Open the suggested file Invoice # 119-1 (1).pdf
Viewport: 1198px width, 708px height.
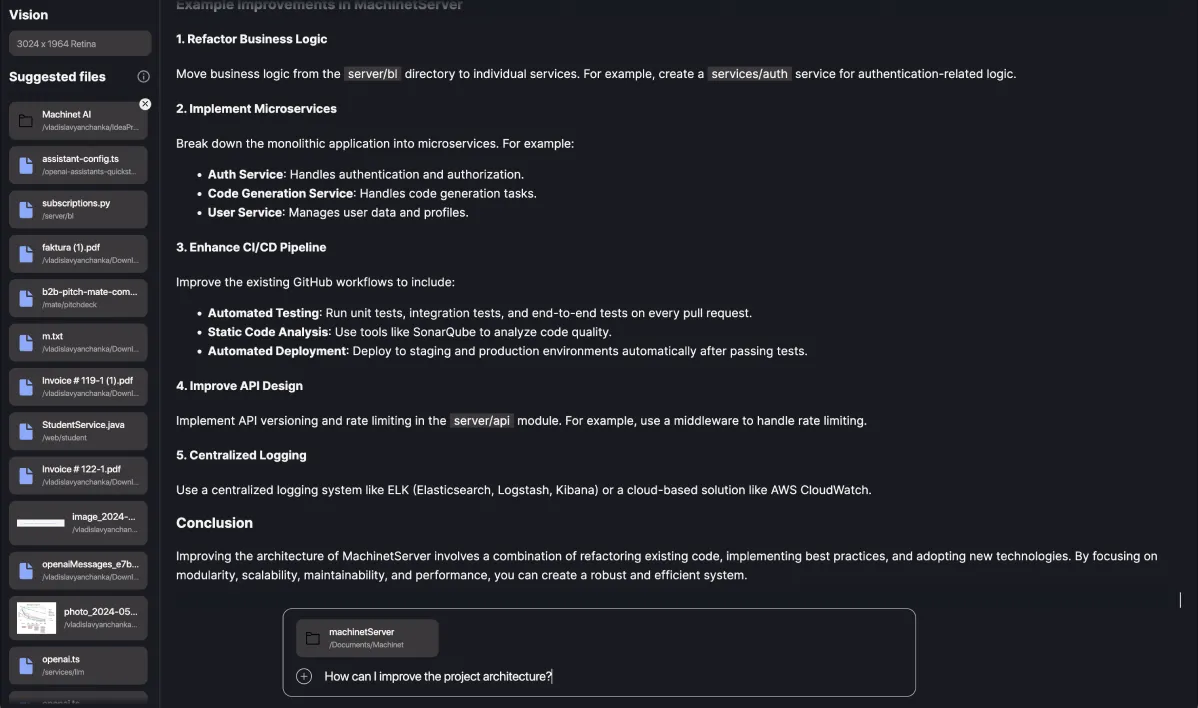pos(78,386)
